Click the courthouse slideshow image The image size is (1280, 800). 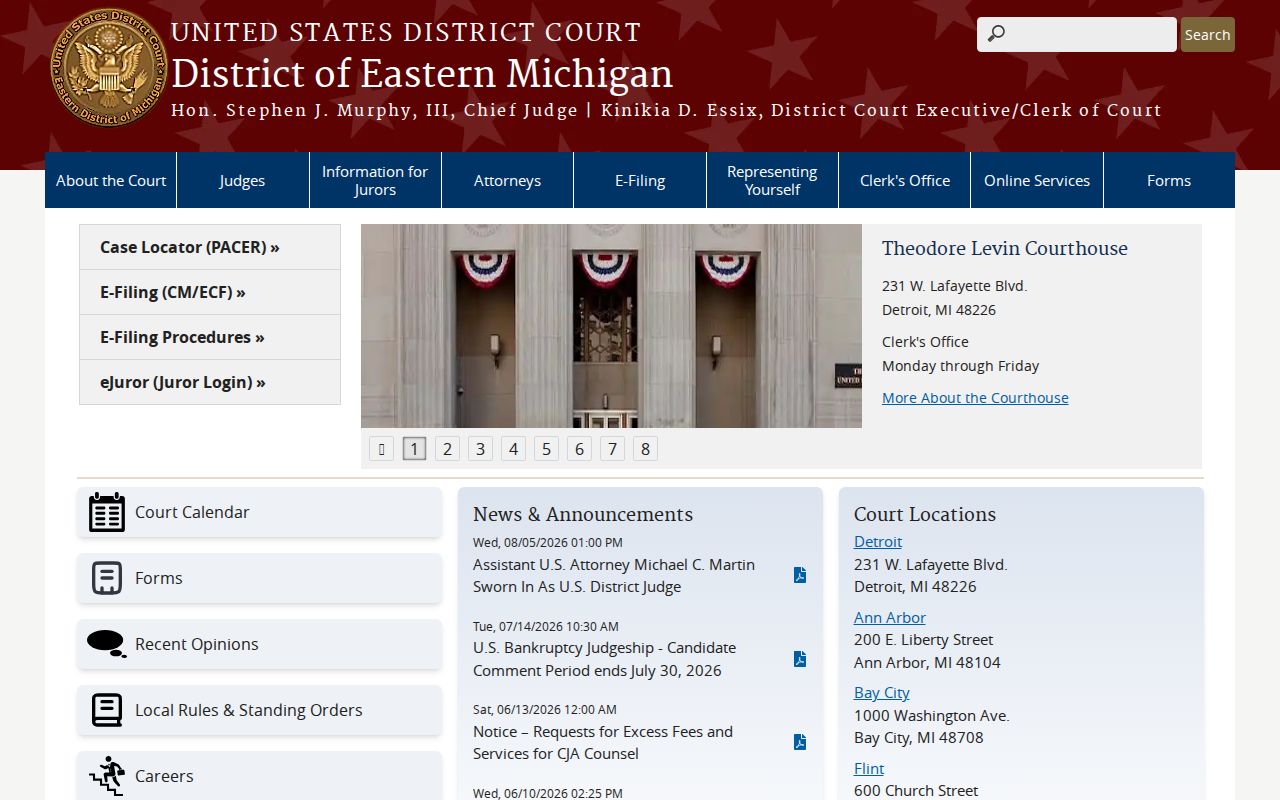611,326
